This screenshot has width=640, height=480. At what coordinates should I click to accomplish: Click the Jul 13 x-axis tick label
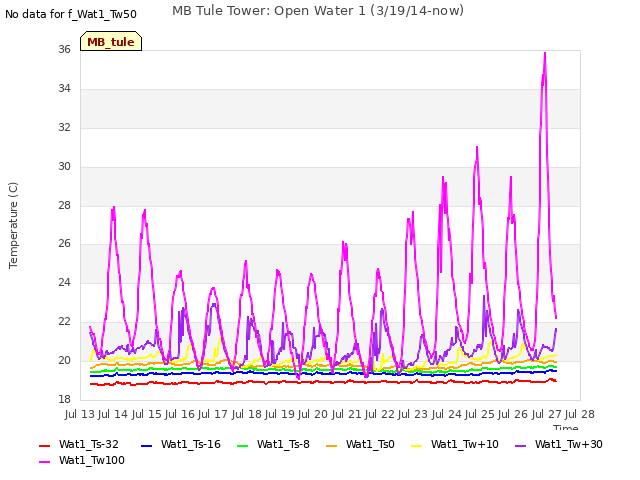click(80, 414)
